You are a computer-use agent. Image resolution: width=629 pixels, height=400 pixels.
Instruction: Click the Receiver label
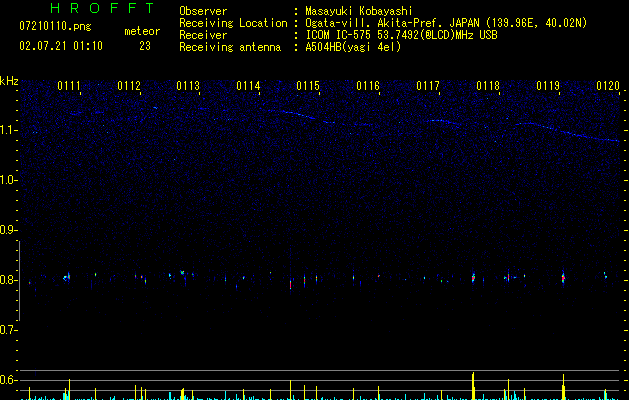coord(203,35)
